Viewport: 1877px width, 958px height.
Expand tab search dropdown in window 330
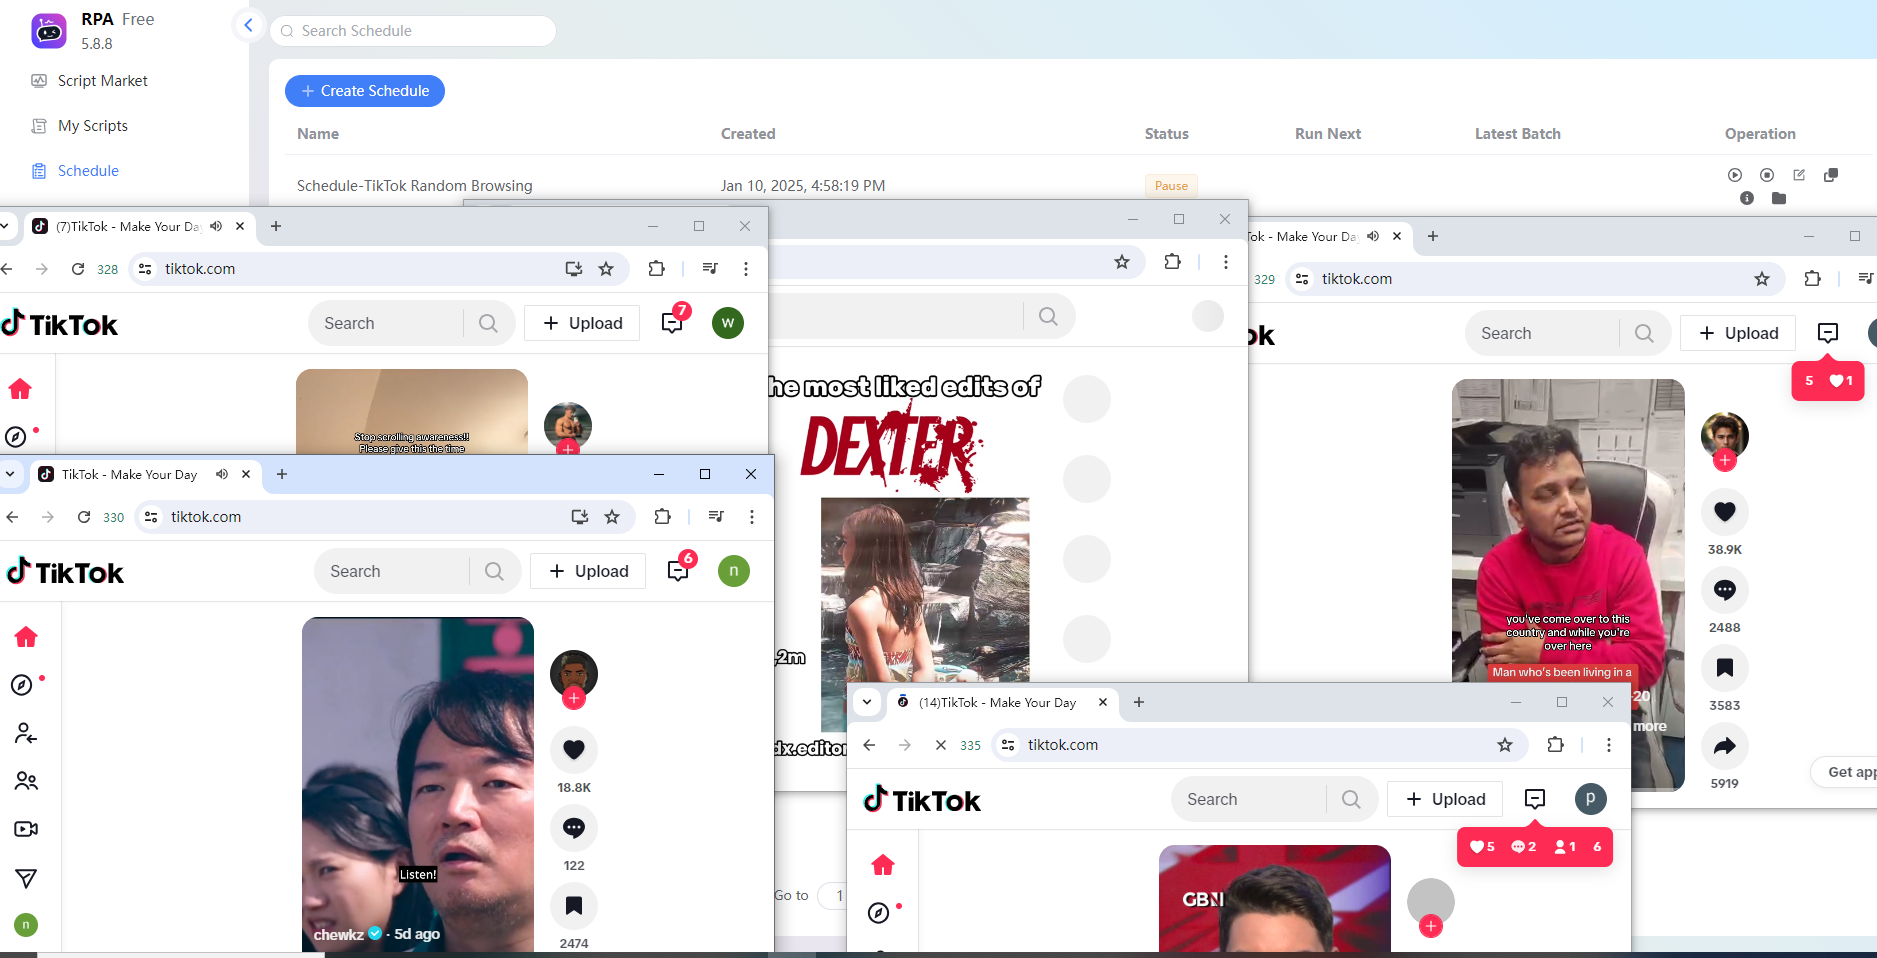pos(10,474)
